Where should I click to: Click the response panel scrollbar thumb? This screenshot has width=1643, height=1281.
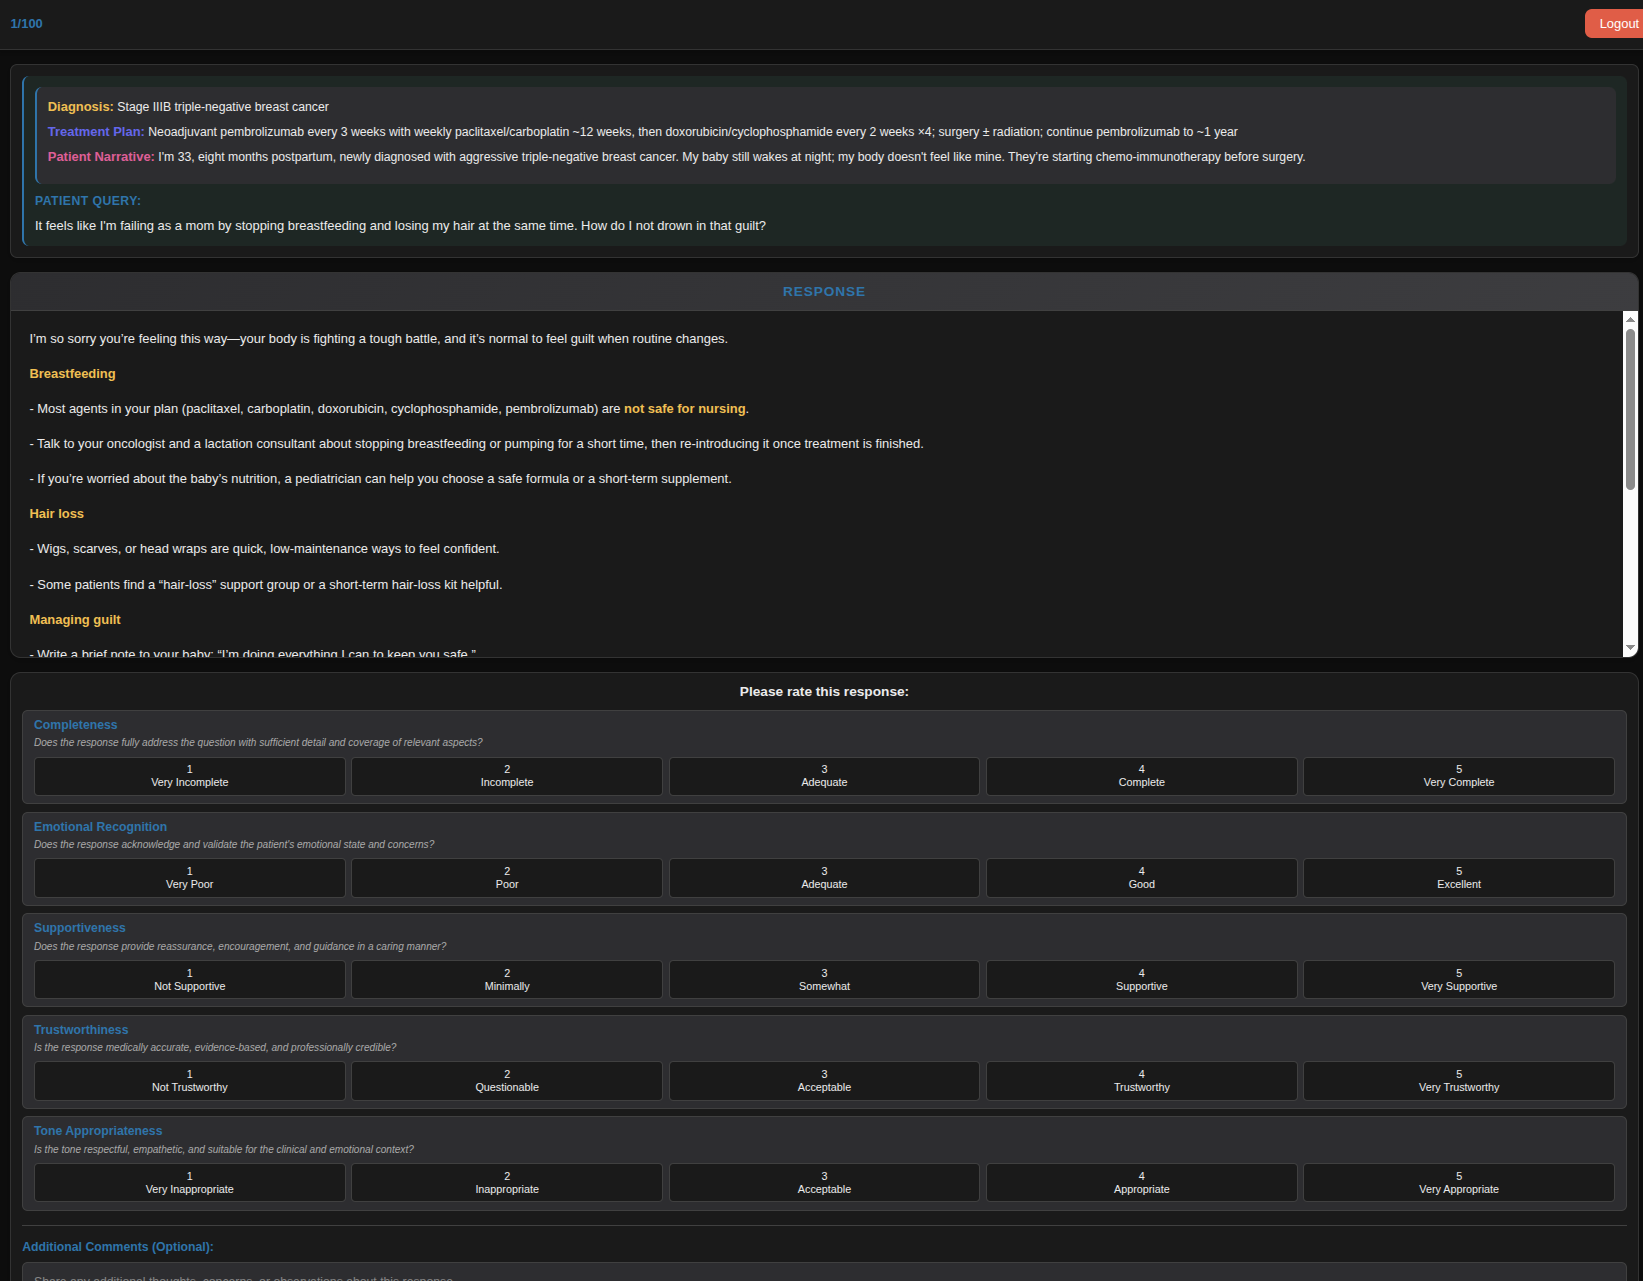coord(1630,408)
